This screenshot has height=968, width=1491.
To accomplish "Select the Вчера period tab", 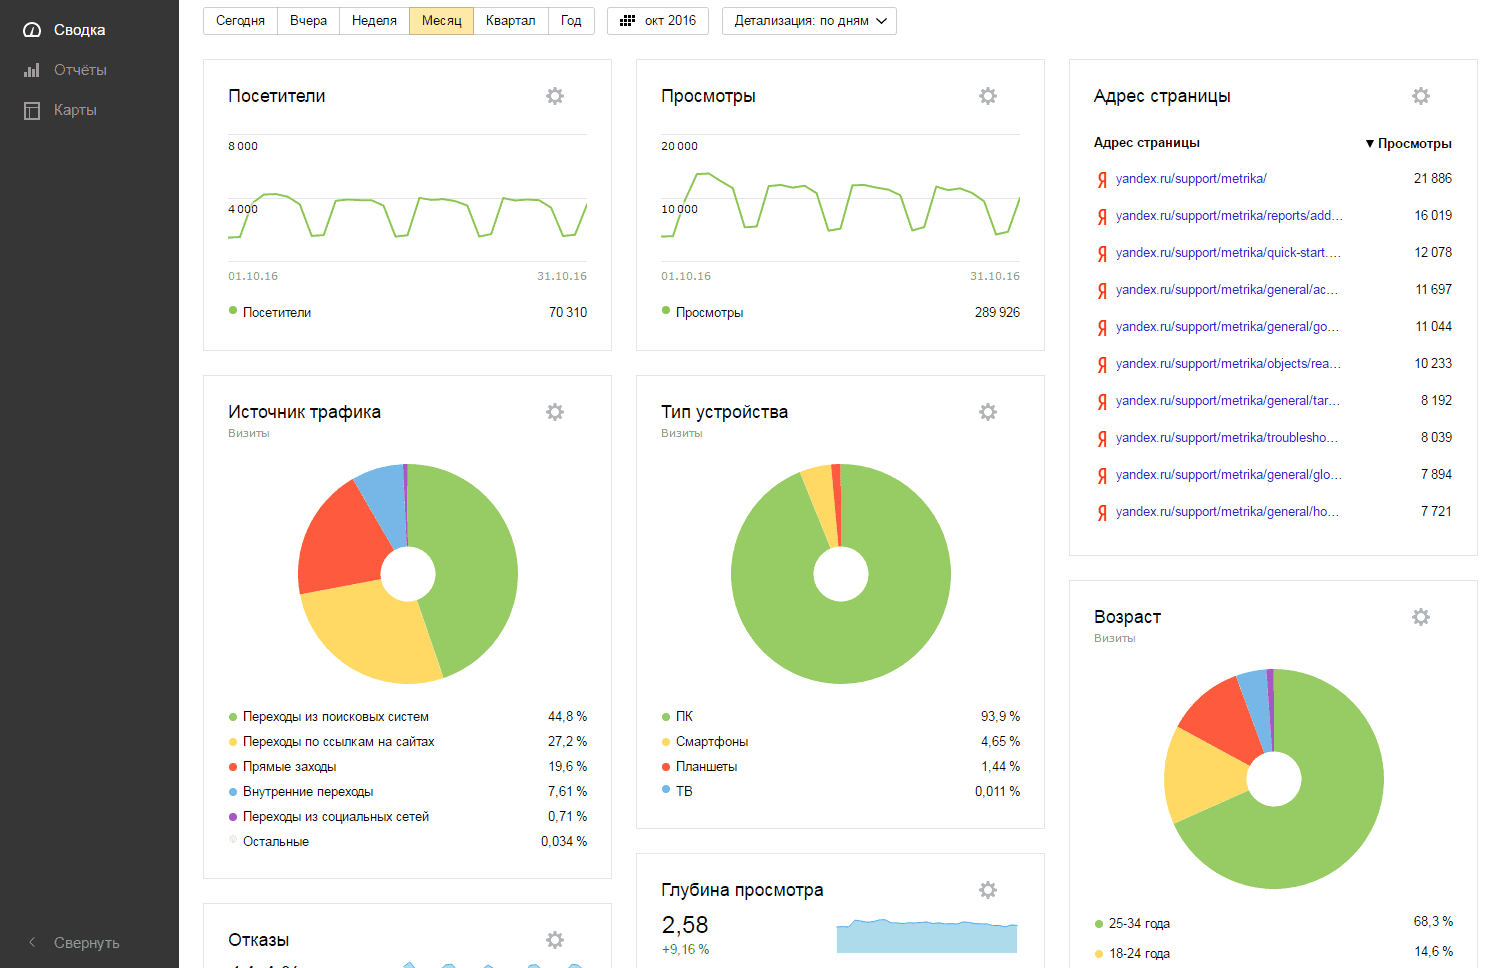I will coord(308,21).
